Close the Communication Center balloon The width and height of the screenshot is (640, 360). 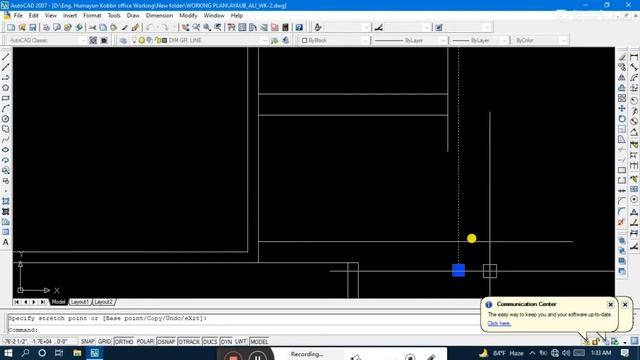[611, 304]
